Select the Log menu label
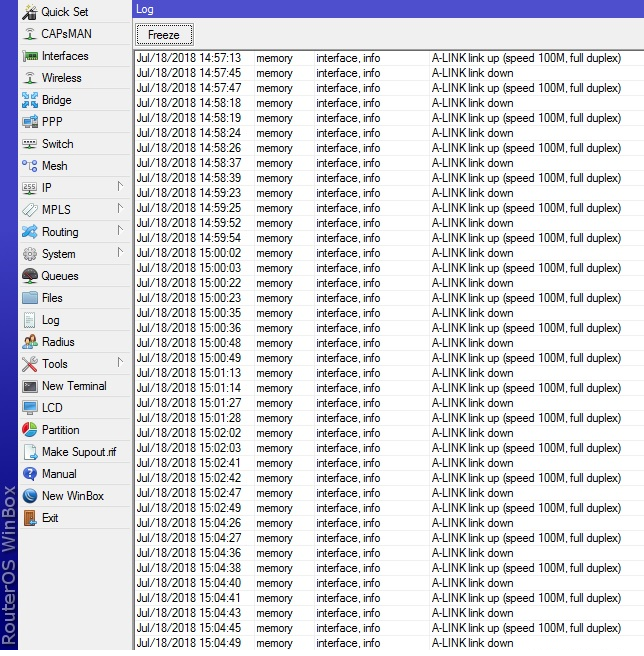This screenshot has height=656, width=644. [51, 320]
